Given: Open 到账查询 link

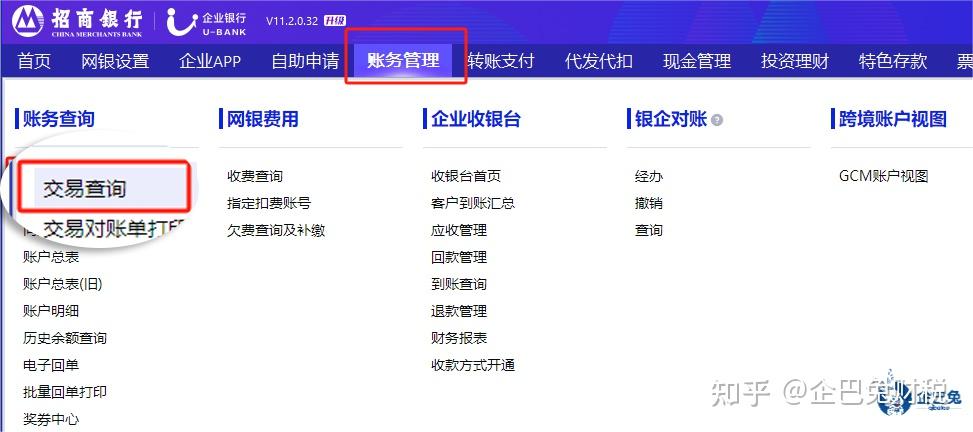Looking at the screenshot, I should pyautogui.click(x=459, y=284).
